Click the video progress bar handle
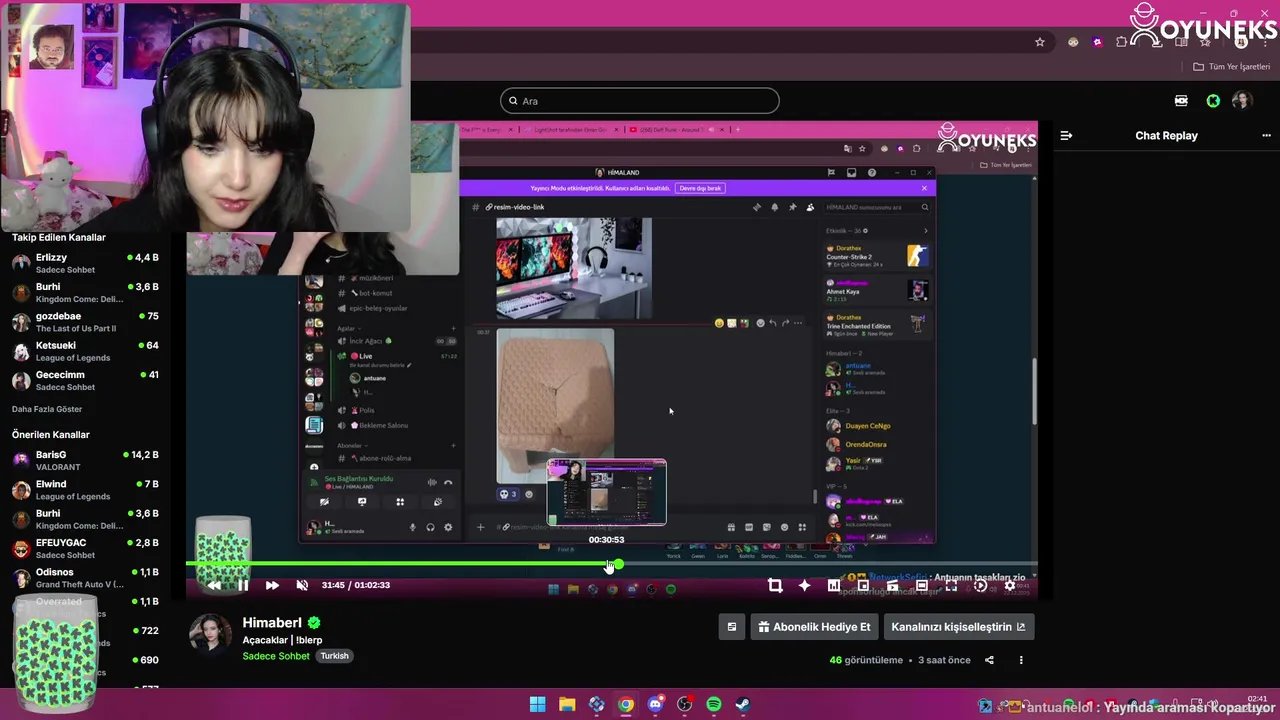Screen dimensions: 1280x720 (x=617, y=565)
